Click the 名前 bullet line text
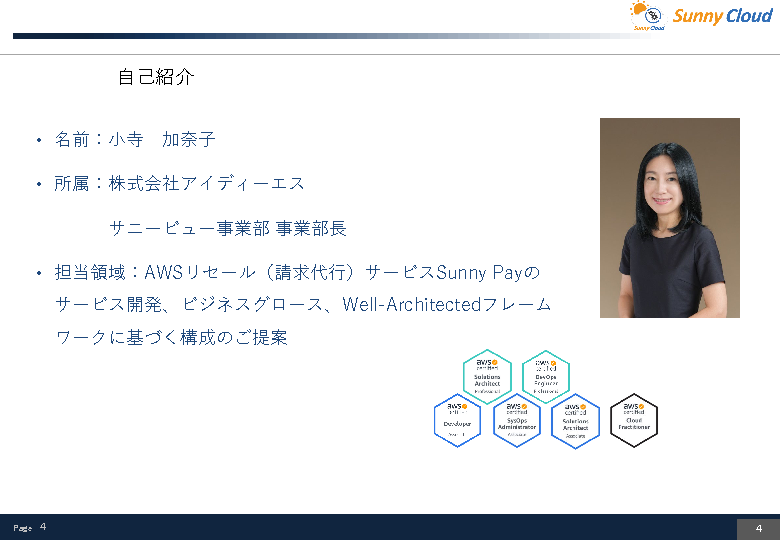Image resolution: width=780 pixels, height=540 pixels. tap(135, 140)
